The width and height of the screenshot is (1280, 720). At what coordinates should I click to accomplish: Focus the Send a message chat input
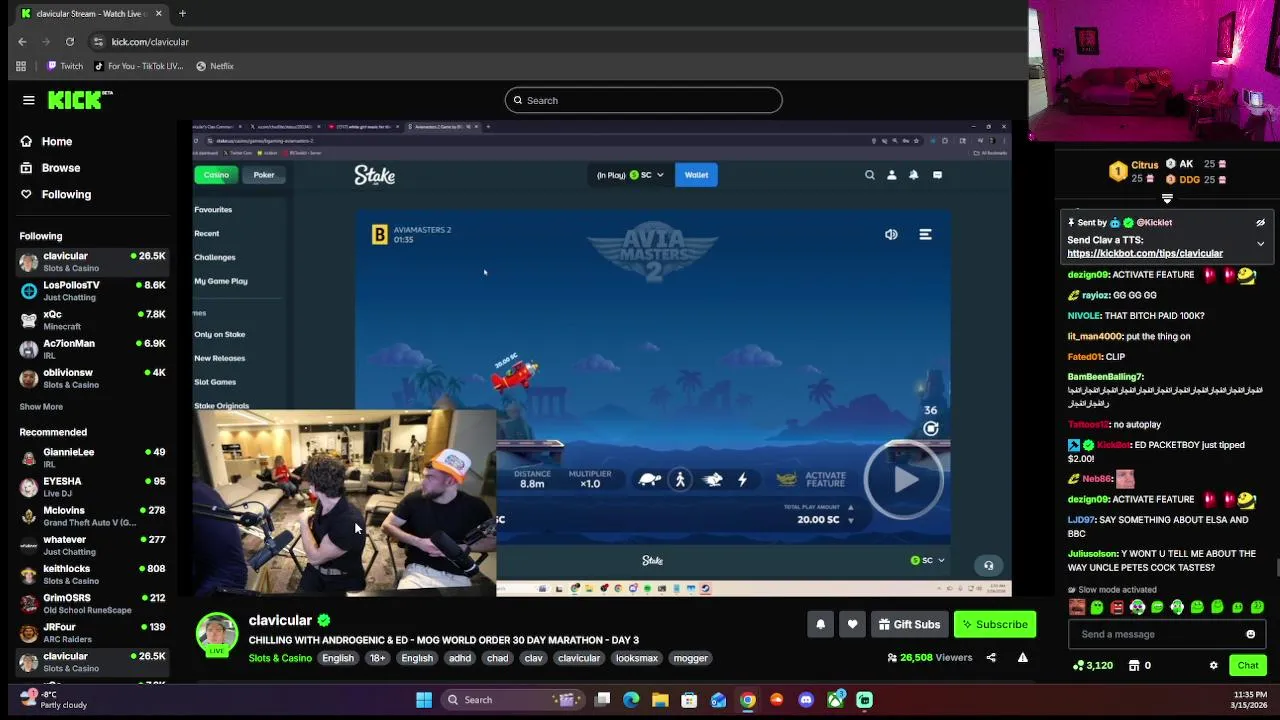(x=1155, y=634)
